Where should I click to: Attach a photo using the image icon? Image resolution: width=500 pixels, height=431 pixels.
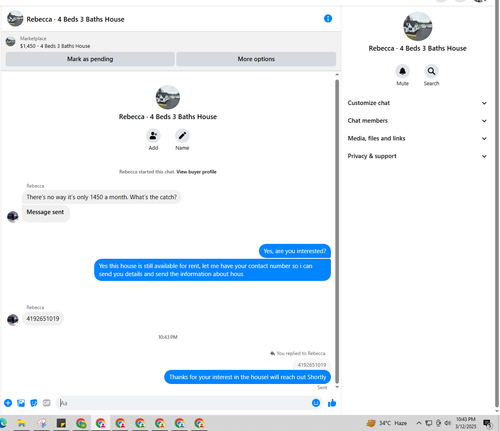21,403
